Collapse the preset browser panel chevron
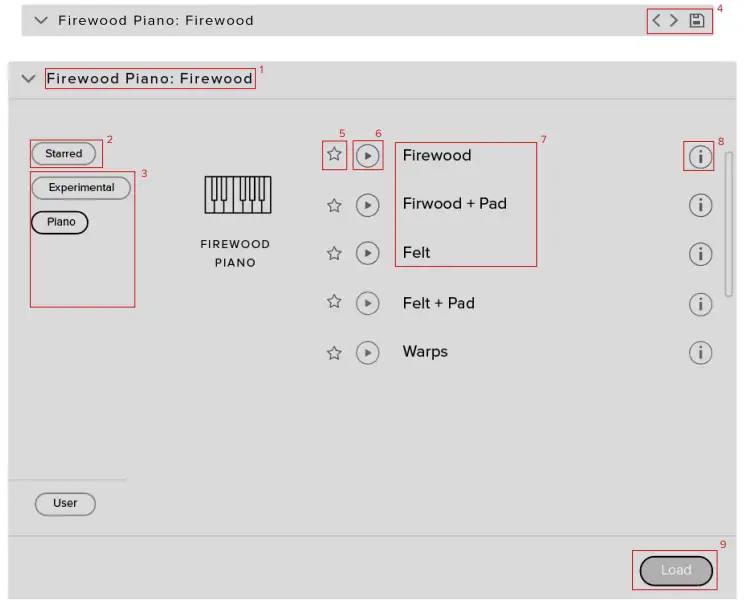 (x=28, y=79)
